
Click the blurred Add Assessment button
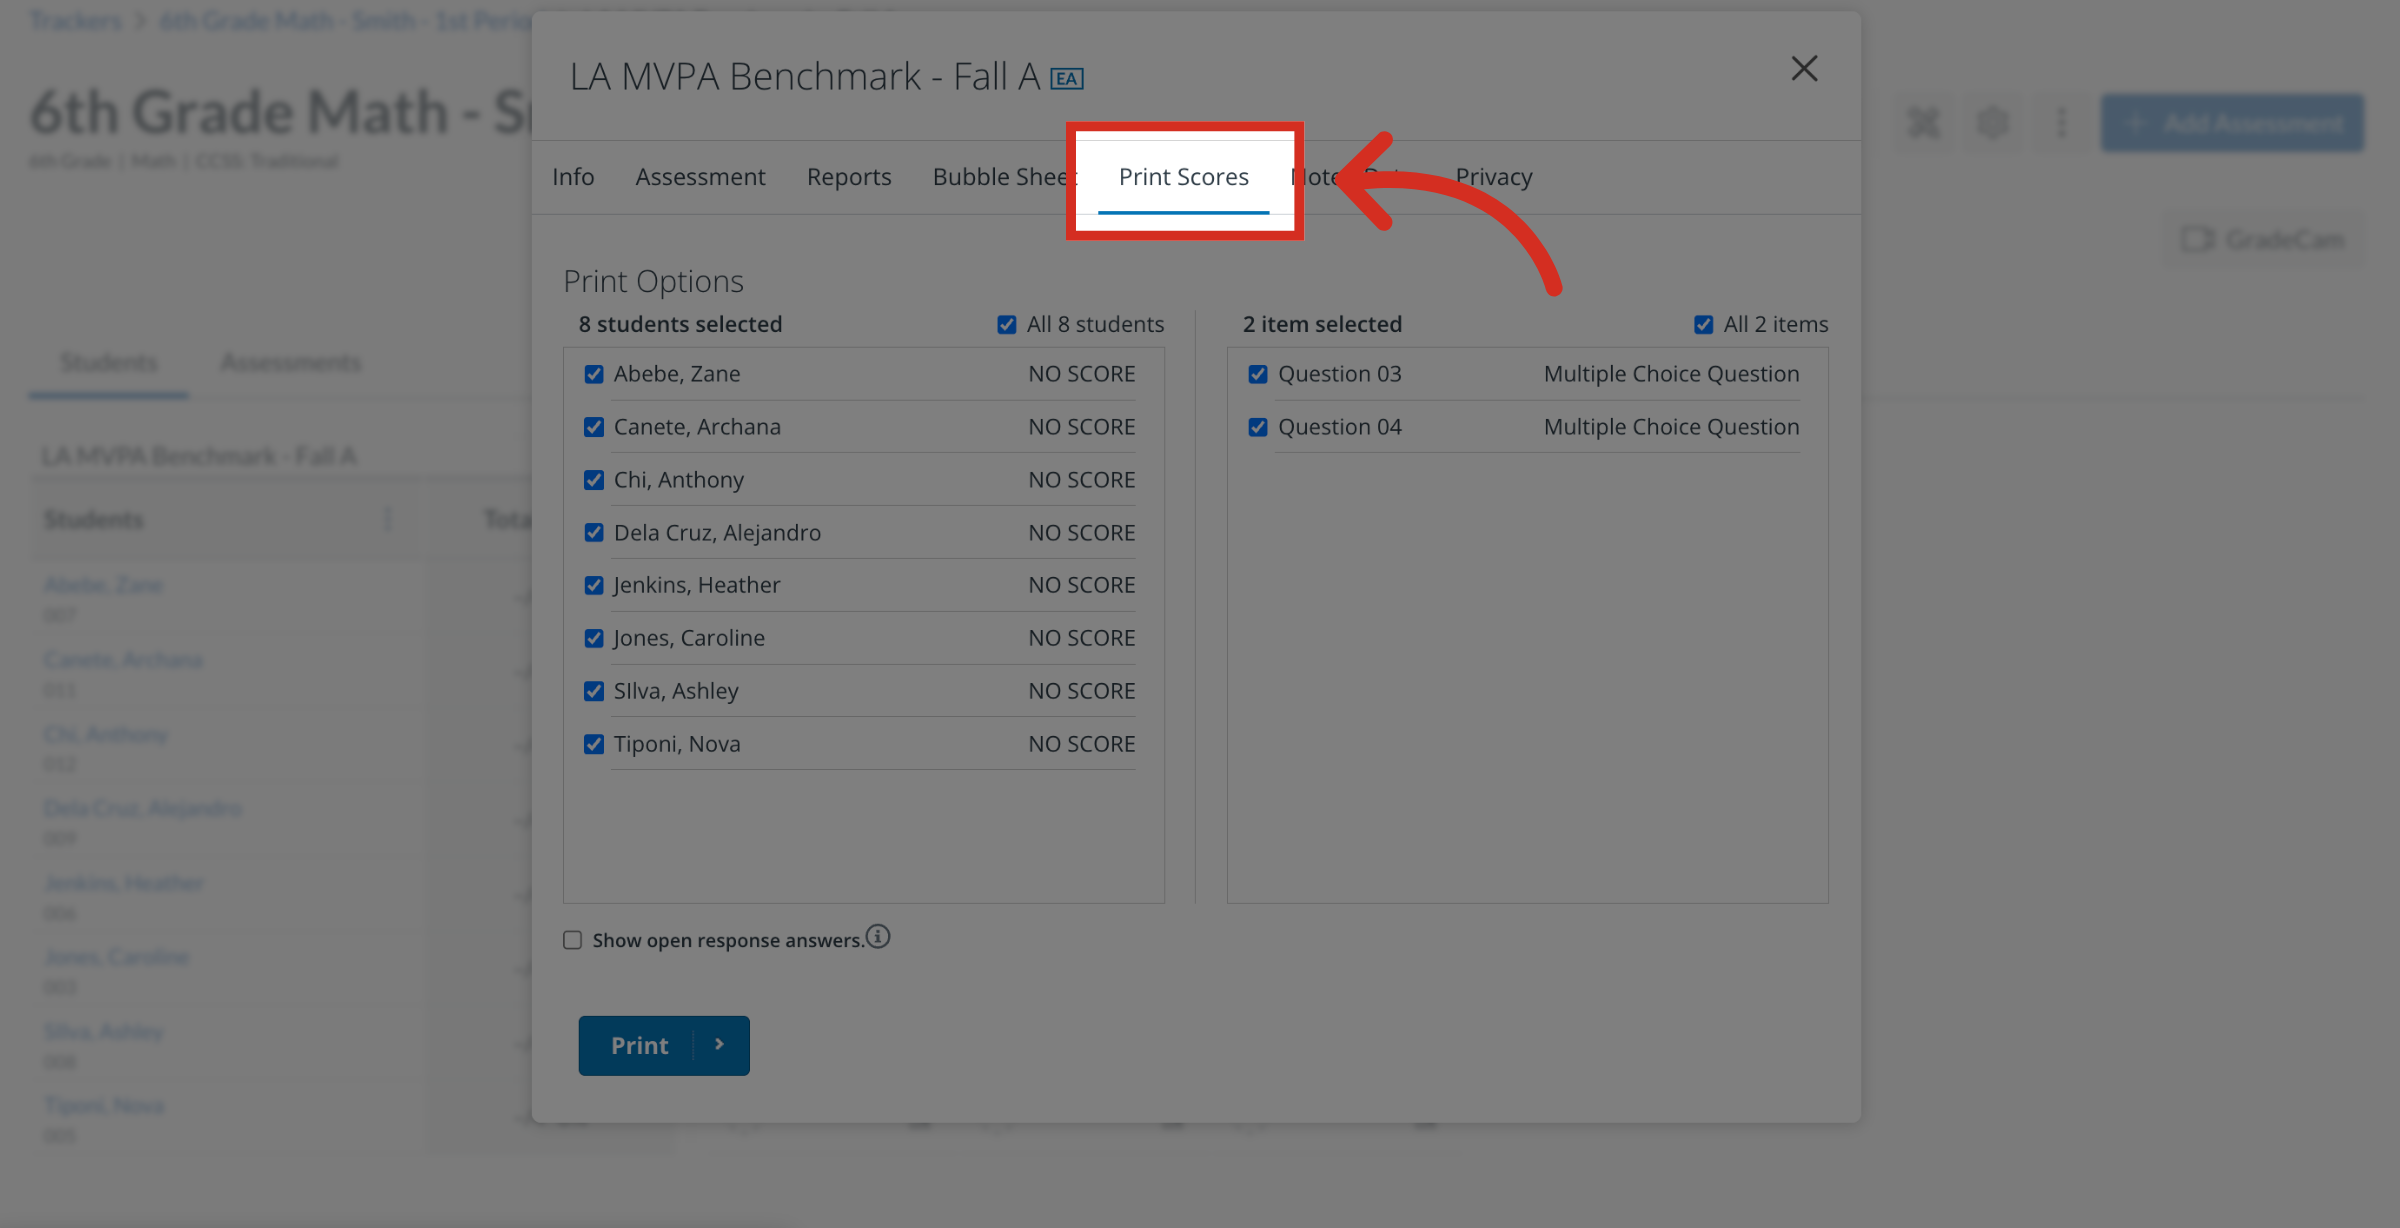[x=2232, y=123]
